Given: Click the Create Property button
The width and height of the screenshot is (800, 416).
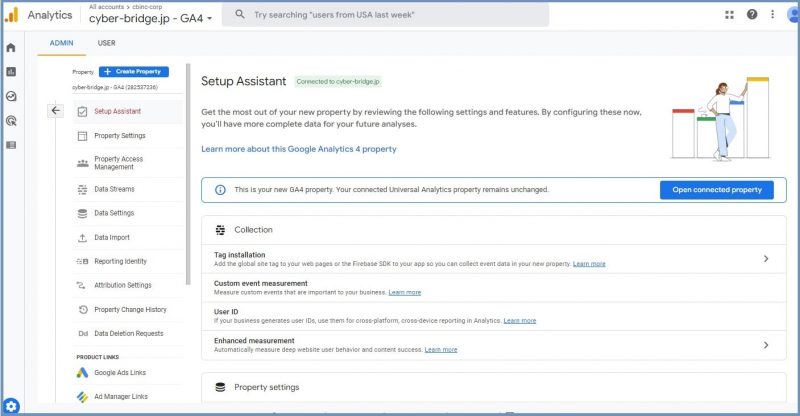Looking at the screenshot, I should pyautogui.click(x=134, y=72).
